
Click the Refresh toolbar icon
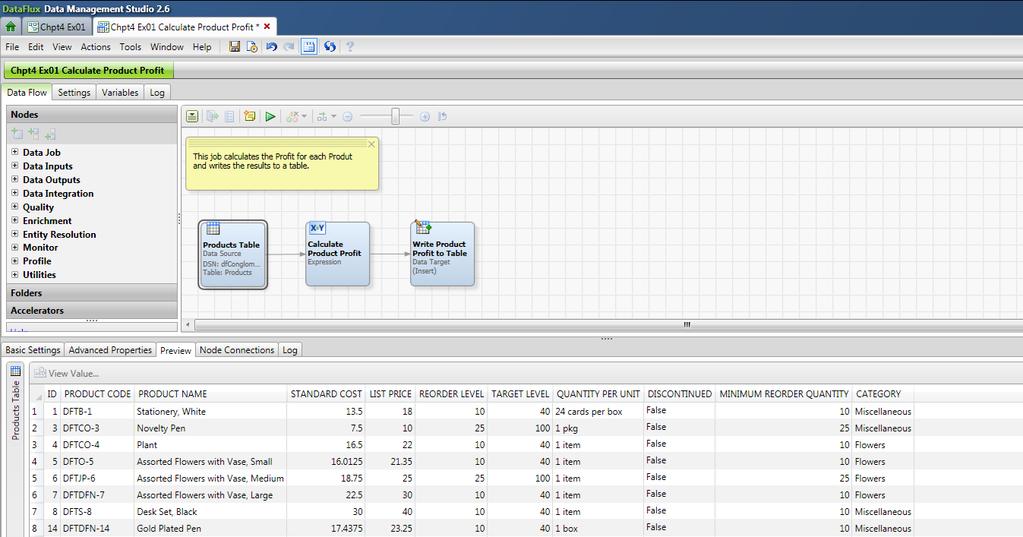click(330, 46)
